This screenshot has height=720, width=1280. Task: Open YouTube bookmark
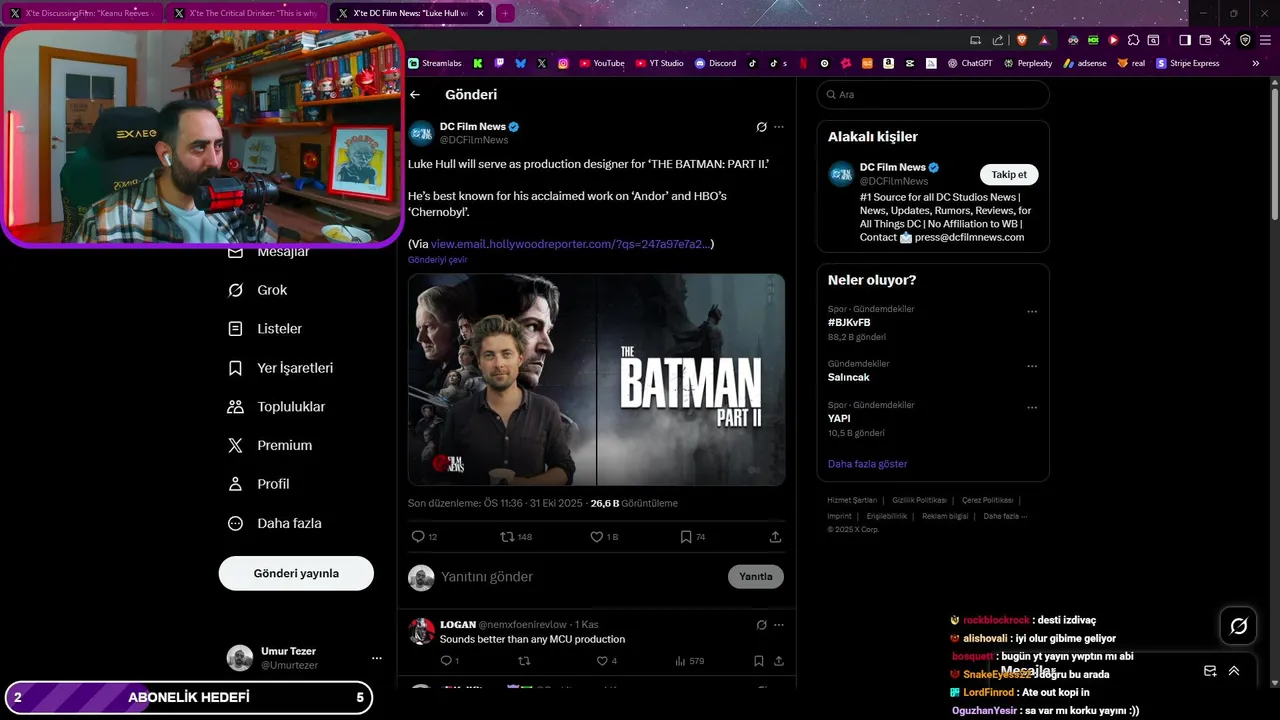point(601,63)
